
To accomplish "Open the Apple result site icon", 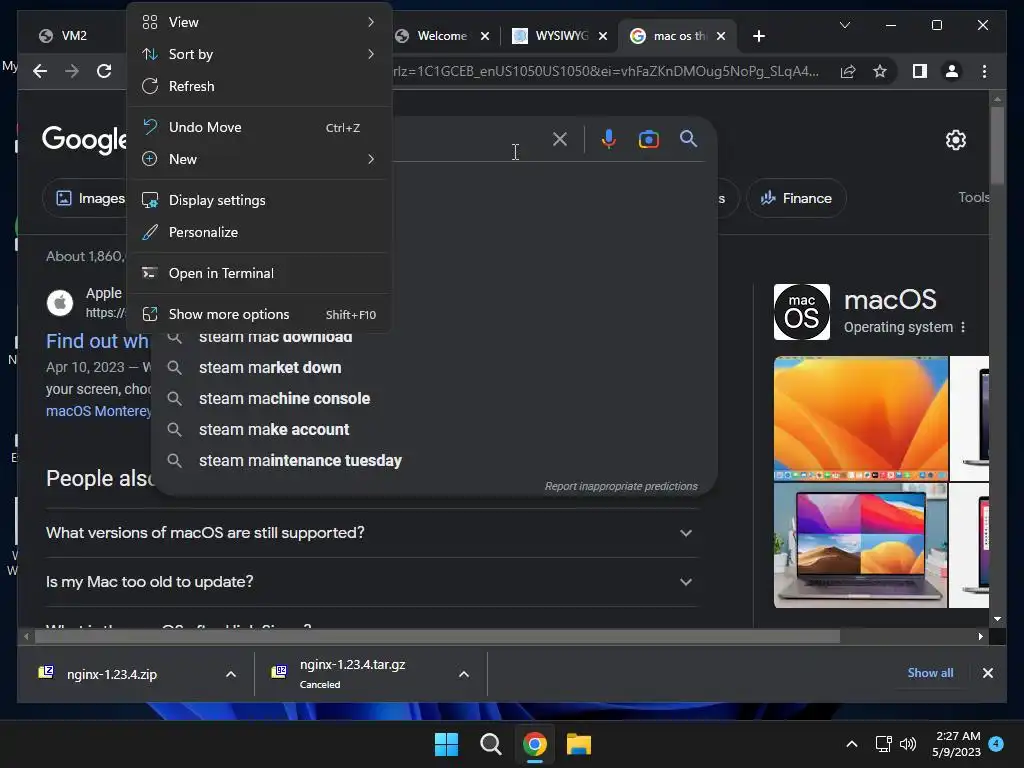I will (x=60, y=302).
